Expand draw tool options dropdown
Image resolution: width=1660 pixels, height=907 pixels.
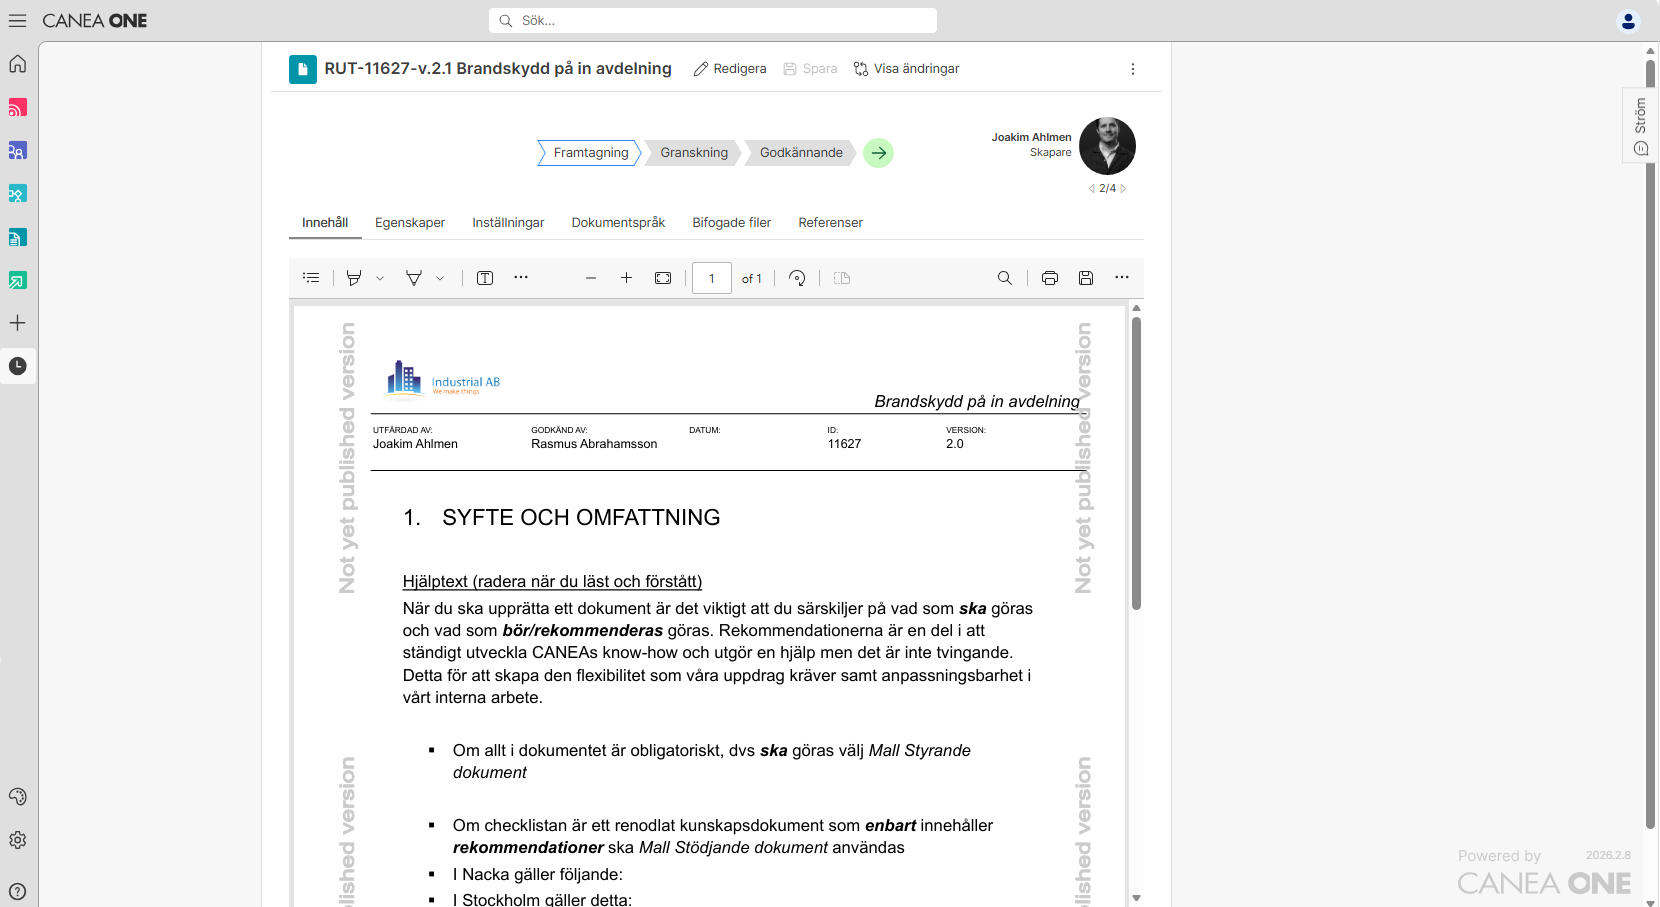[440, 278]
